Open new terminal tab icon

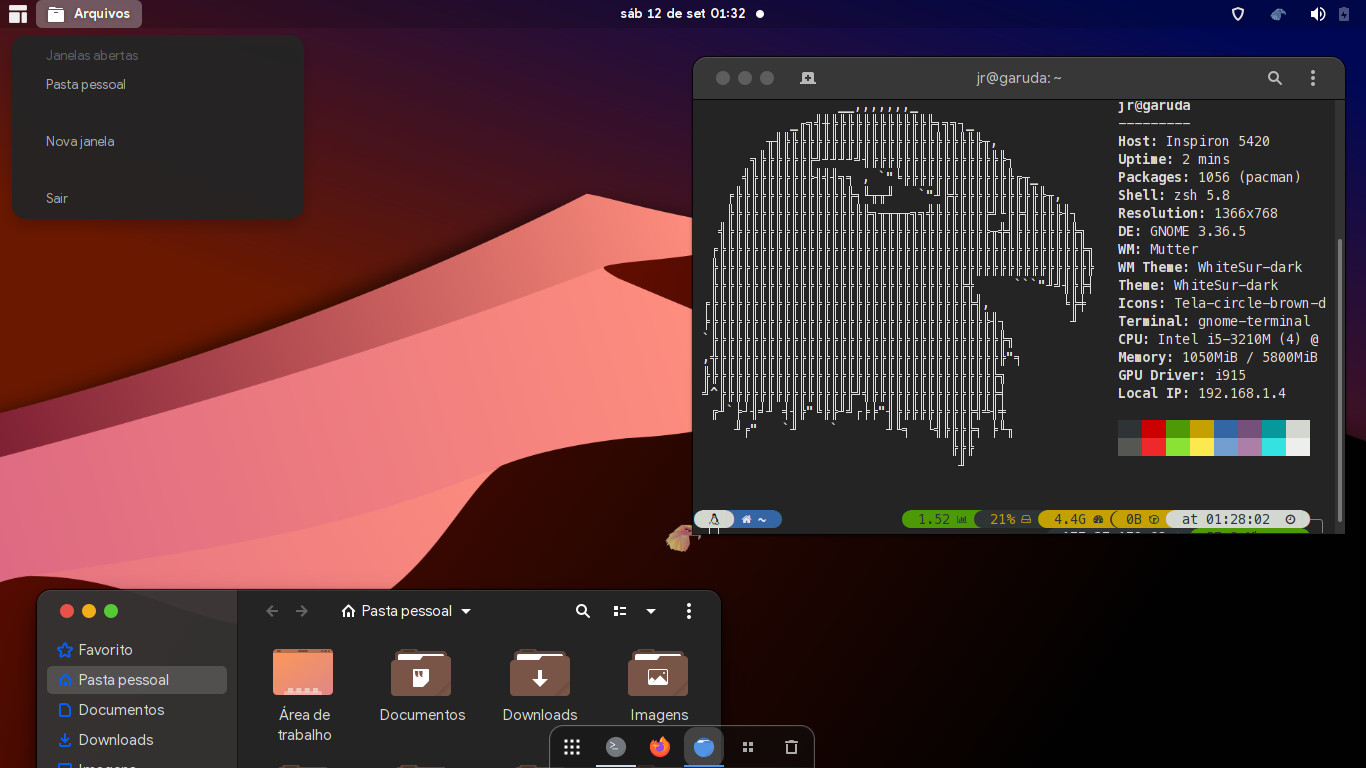(808, 78)
